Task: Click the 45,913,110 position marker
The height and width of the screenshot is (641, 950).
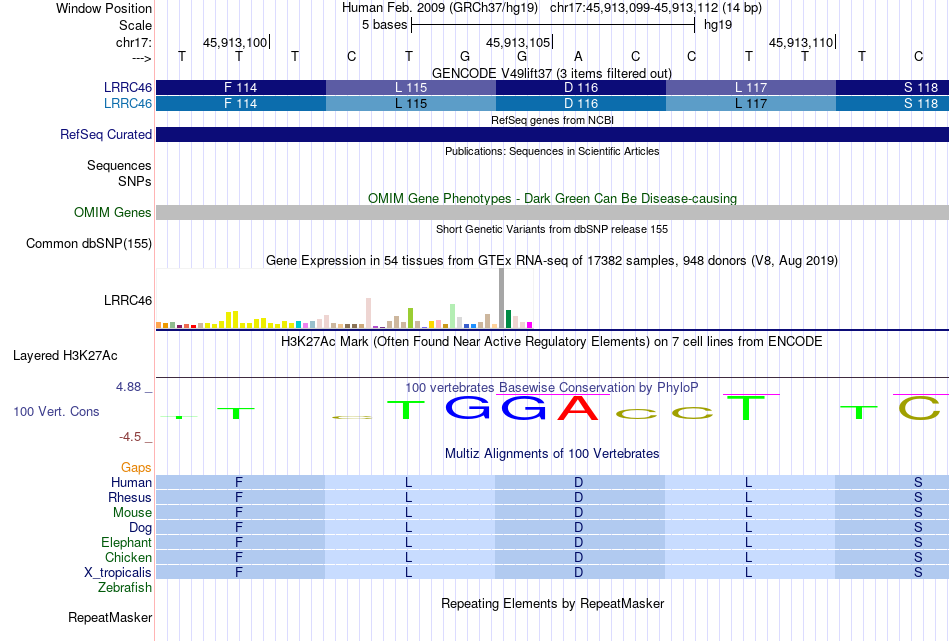Action: pos(801,42)
